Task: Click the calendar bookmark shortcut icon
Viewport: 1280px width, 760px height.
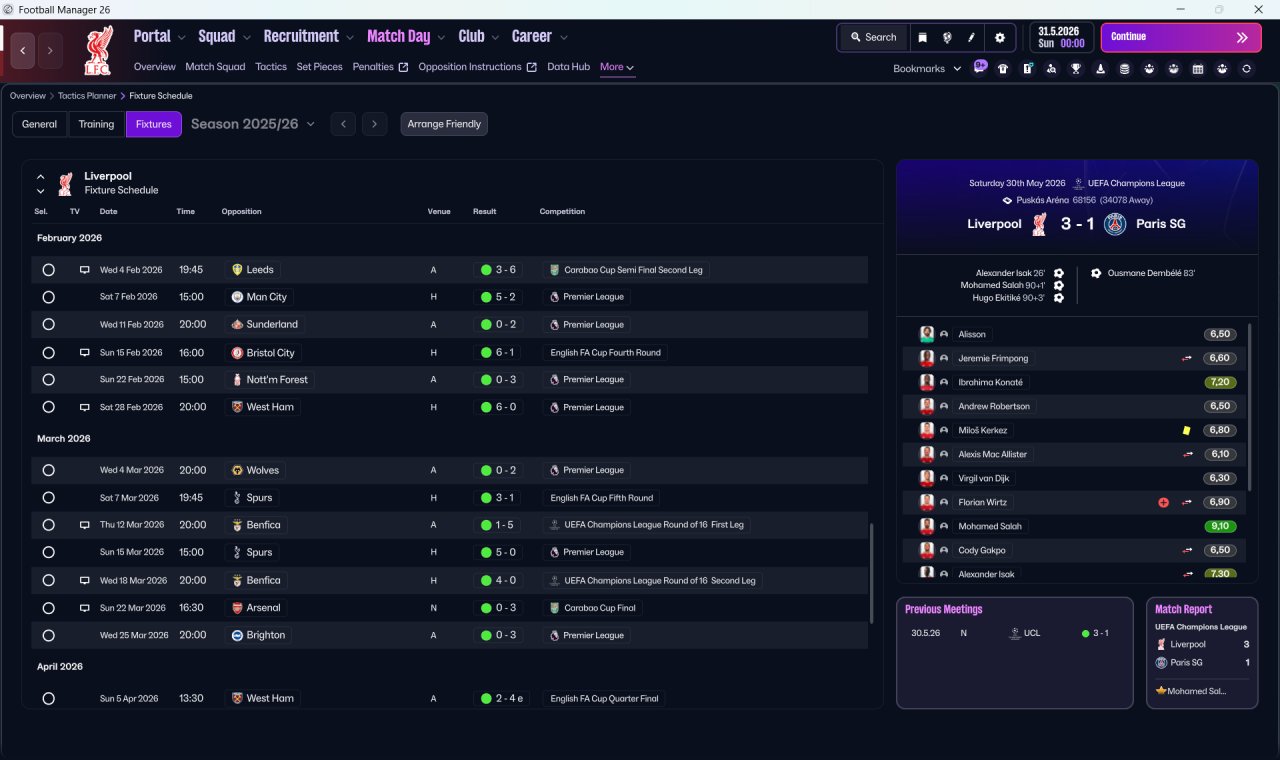Action: 1198,69
